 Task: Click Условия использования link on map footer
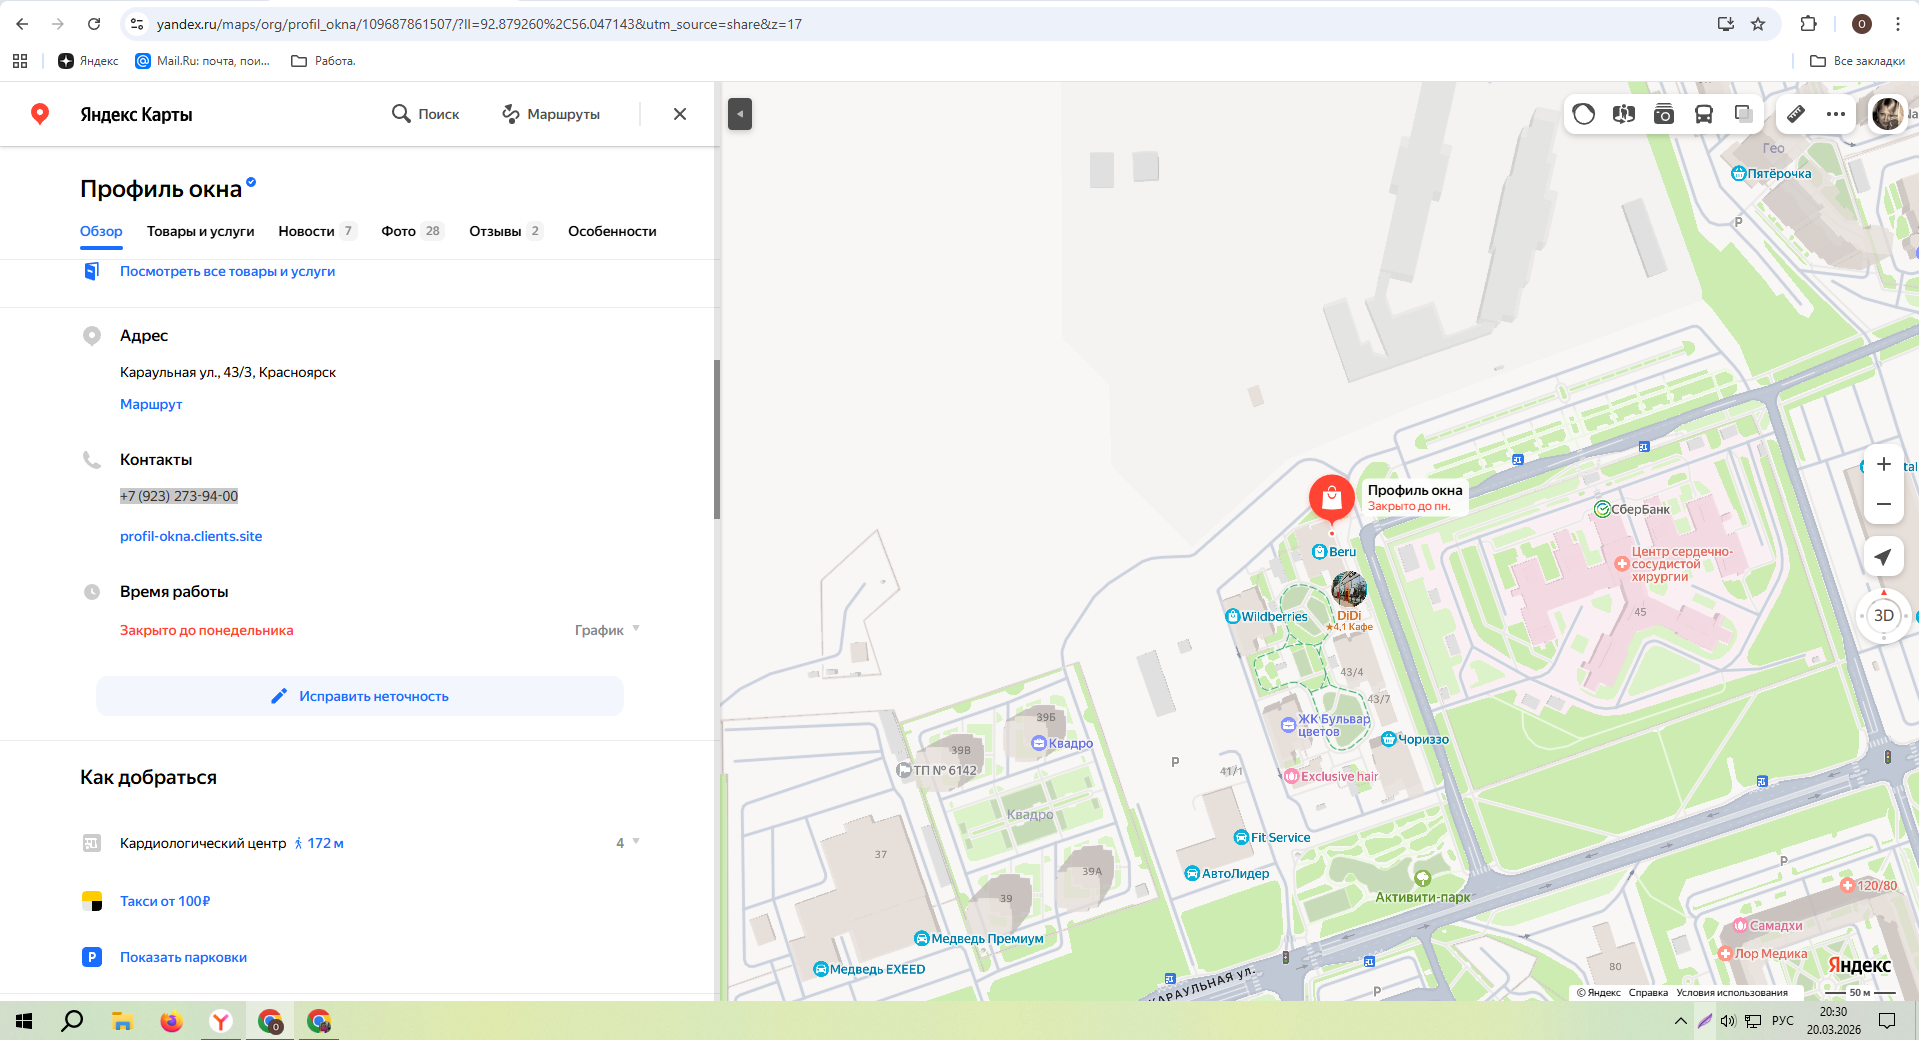(x=1732, y=993)
